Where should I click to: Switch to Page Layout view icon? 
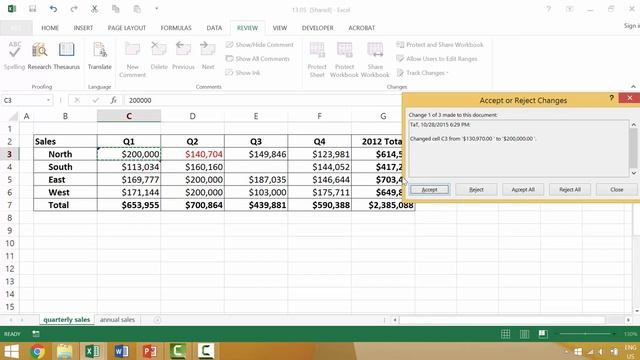coord(524,334)
